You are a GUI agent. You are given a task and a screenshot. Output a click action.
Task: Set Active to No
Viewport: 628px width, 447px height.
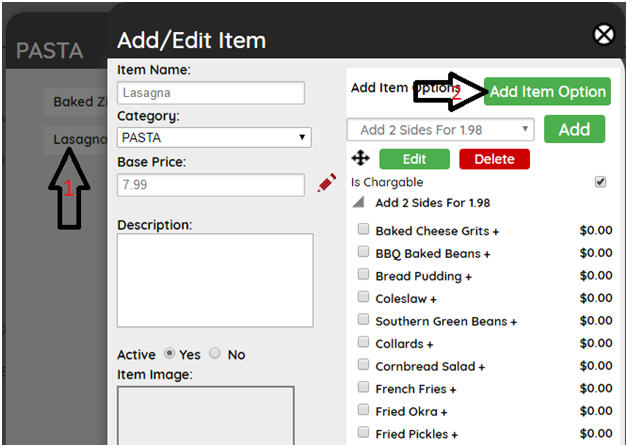pos(219,354)
